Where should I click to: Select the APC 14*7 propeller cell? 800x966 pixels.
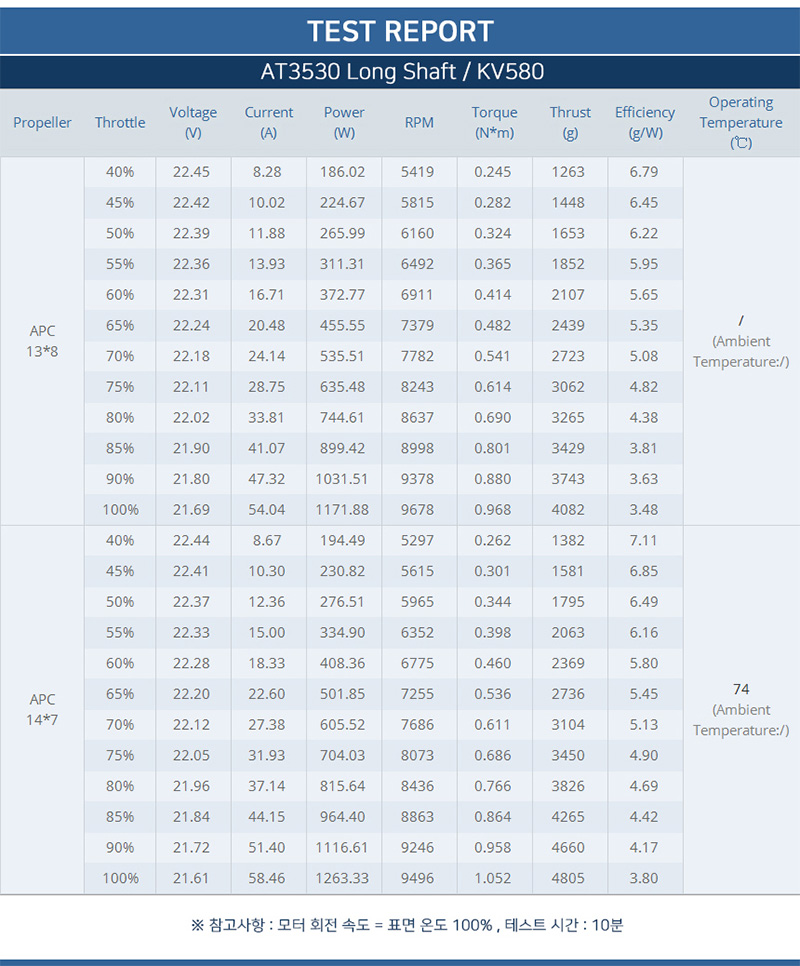coord(42,710)
